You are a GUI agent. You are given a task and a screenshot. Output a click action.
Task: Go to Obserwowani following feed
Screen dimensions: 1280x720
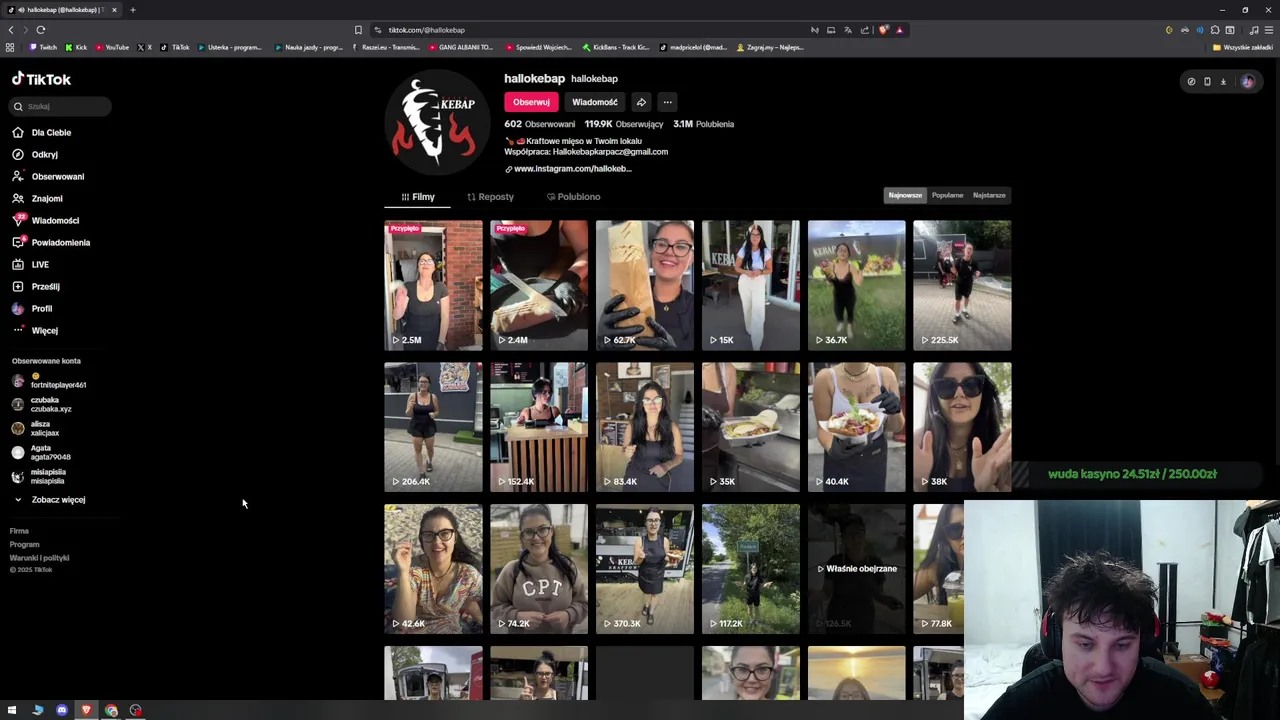coord(48,176)
